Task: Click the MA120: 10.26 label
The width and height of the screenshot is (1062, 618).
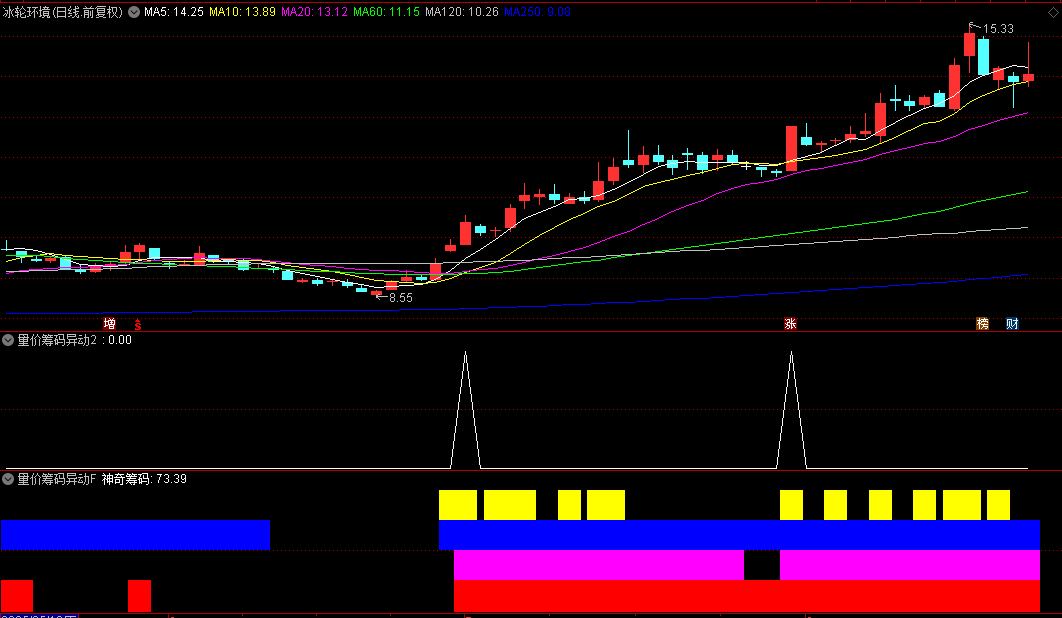Action: (x=462, y=12)
